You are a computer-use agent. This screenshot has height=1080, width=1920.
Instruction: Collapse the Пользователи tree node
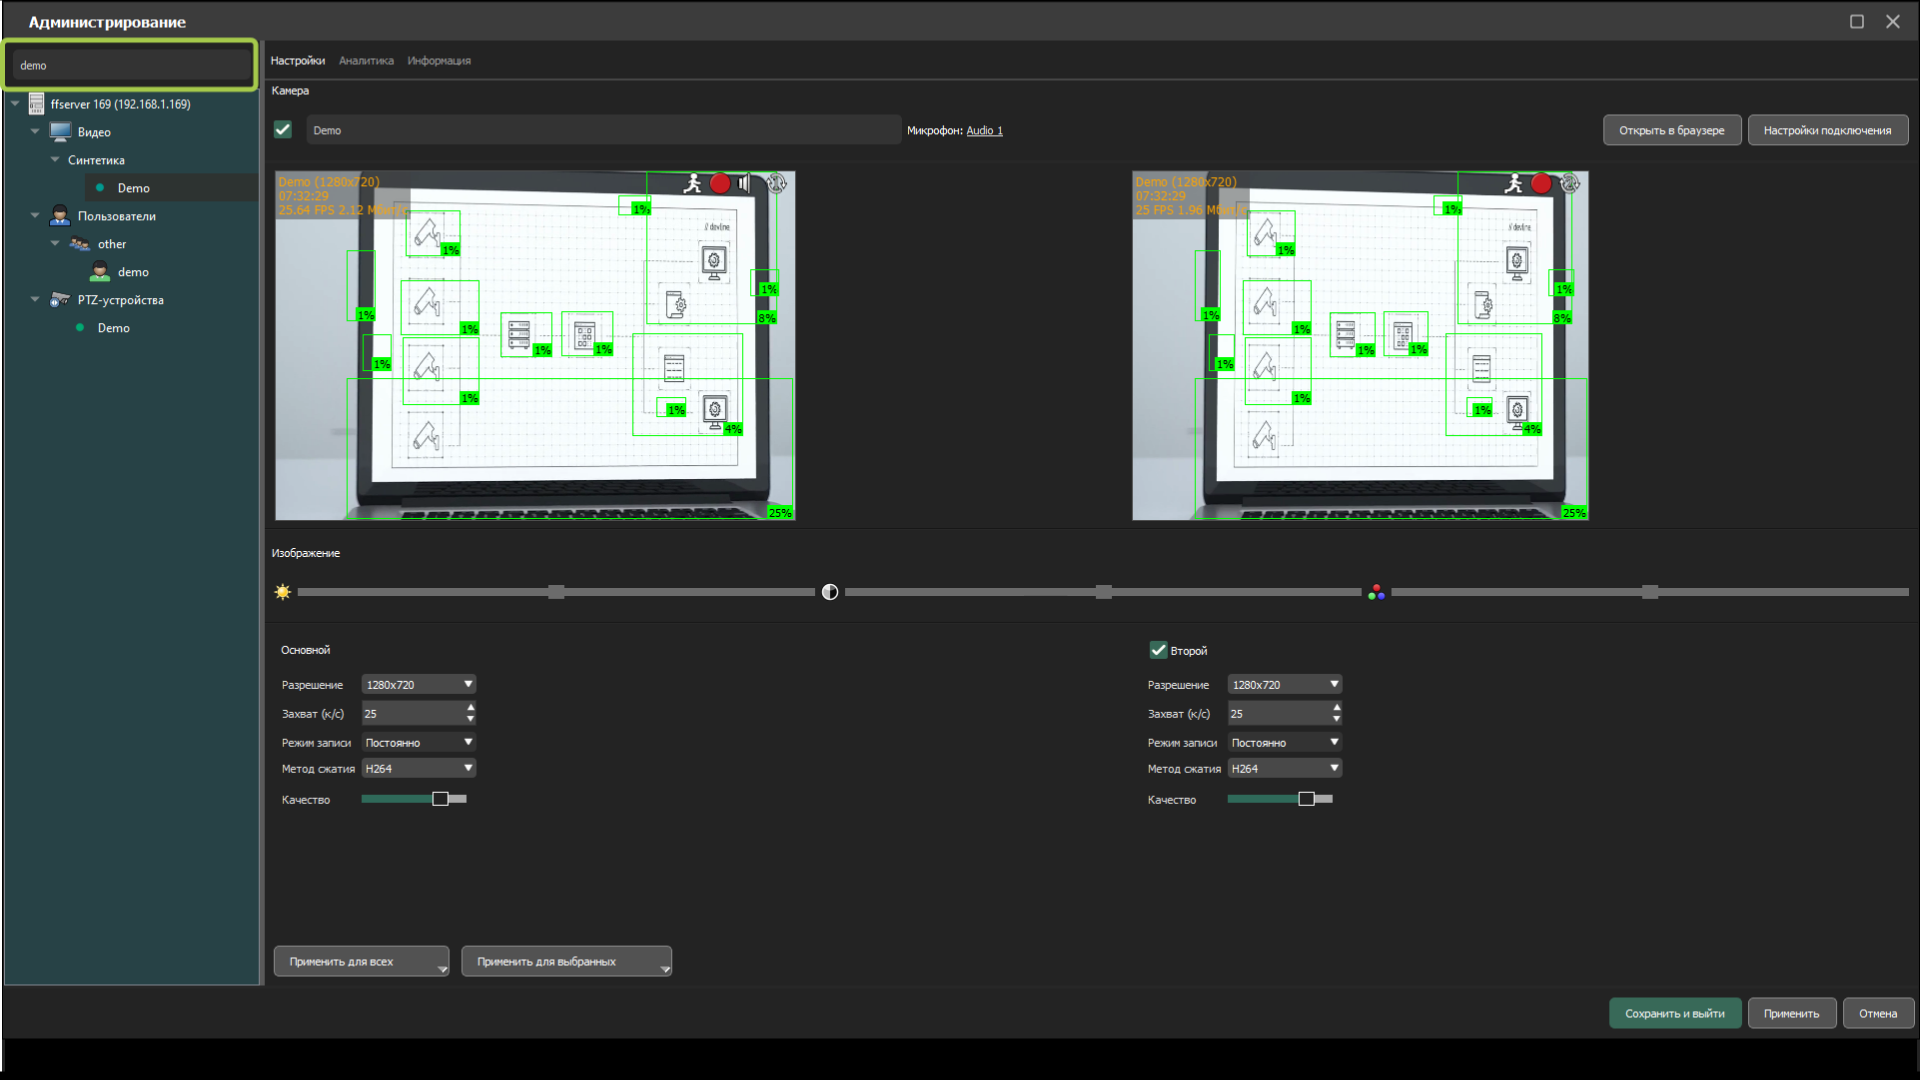click(x=35, y=216)
